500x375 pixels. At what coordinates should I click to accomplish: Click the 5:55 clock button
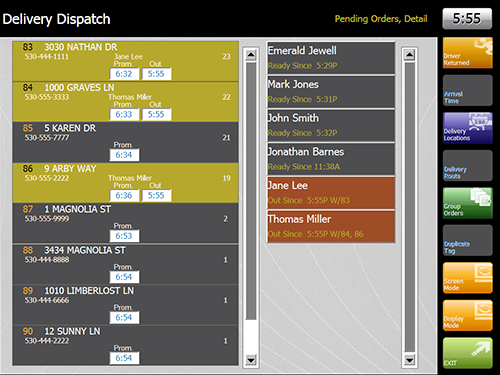pyautogui.click(x=467, y=19)
